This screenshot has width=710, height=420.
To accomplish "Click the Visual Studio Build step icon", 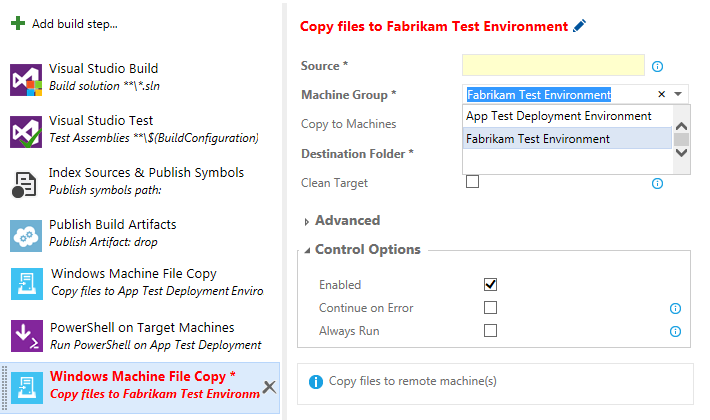I will (25, 79).
